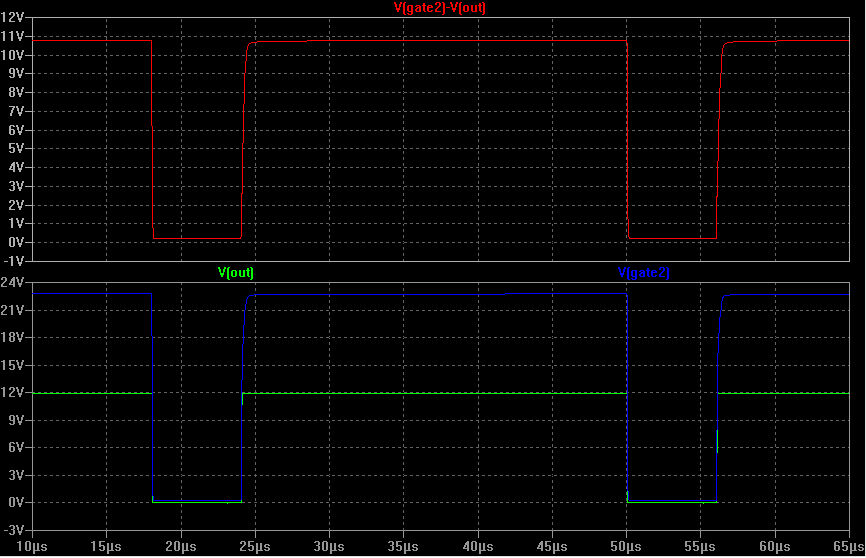Click the 15V axis label
866x558 pixels.
pos(12,365)
